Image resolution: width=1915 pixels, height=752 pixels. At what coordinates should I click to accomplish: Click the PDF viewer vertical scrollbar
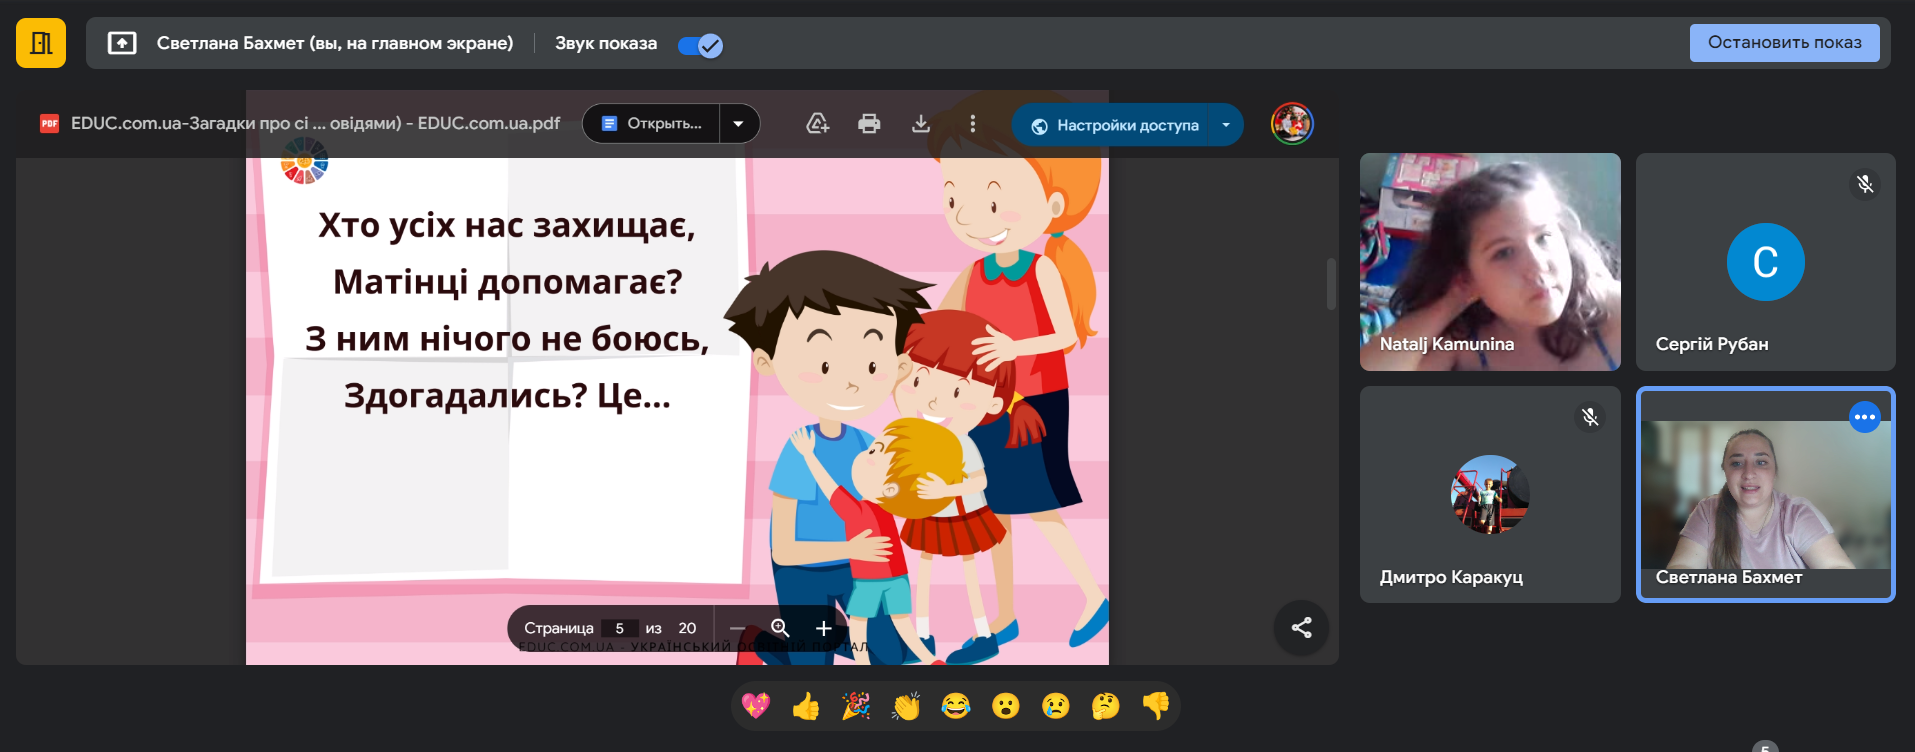point(1331,284)
